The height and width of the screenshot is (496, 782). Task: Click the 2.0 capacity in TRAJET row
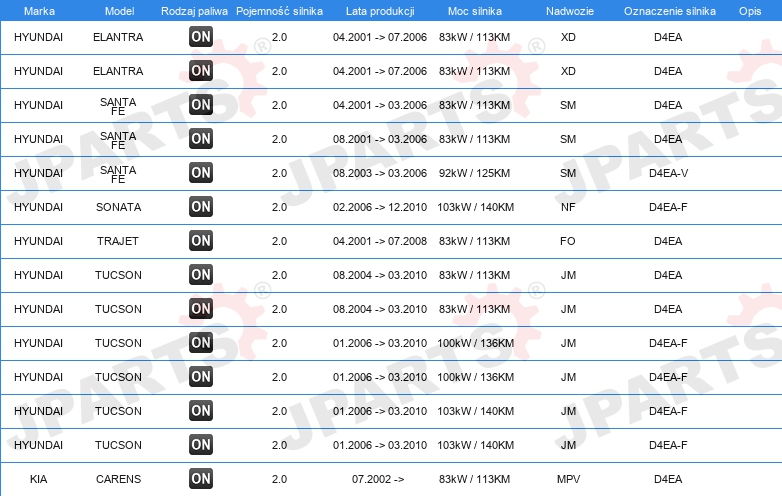(x=279, y=241)
